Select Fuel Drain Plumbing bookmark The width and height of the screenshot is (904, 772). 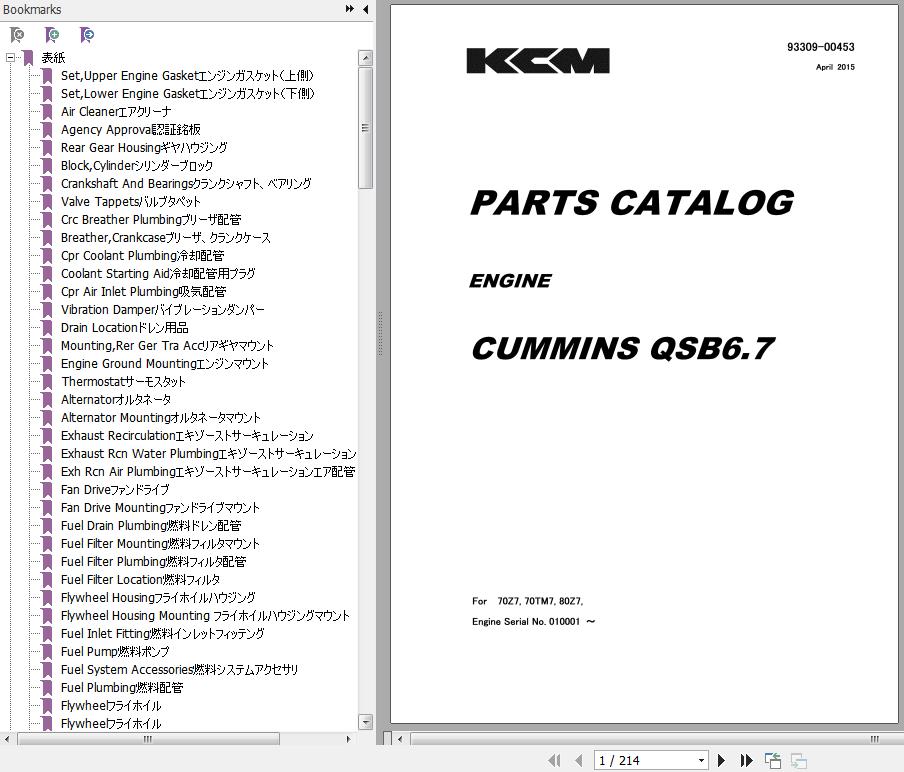pos(151,526)
